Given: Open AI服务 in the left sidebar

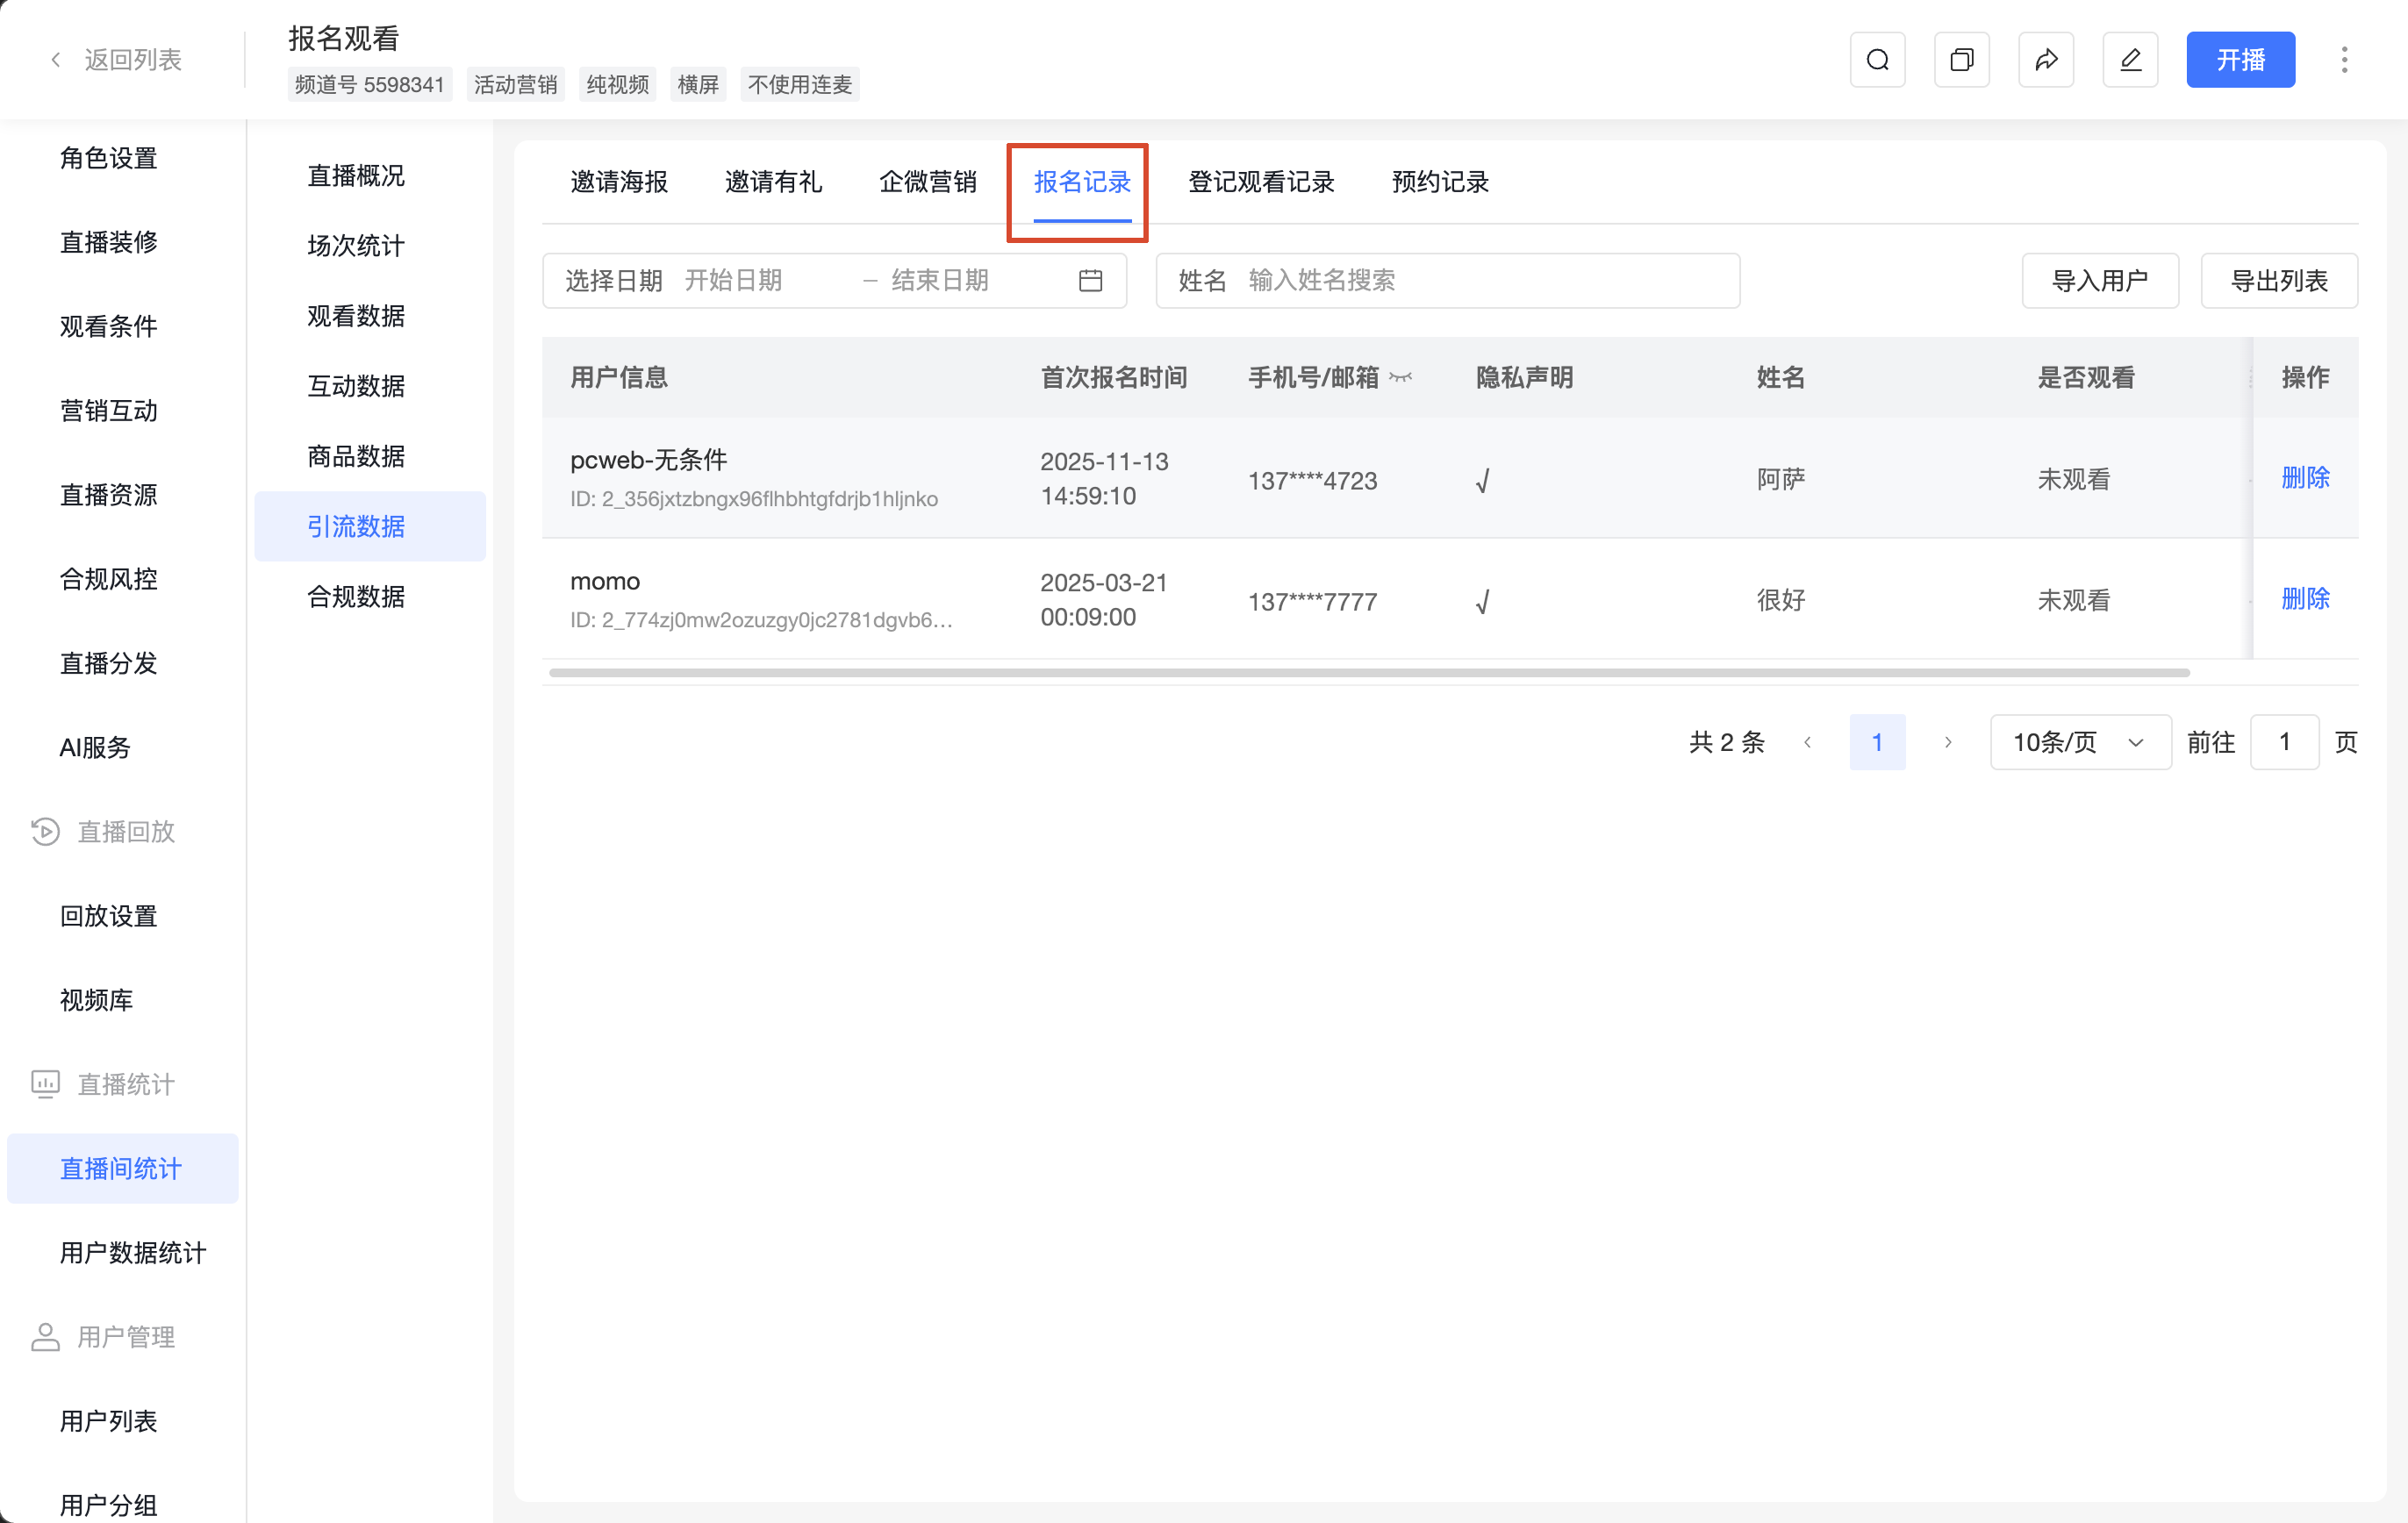Looking at the screenshot, I should point(95,747).
